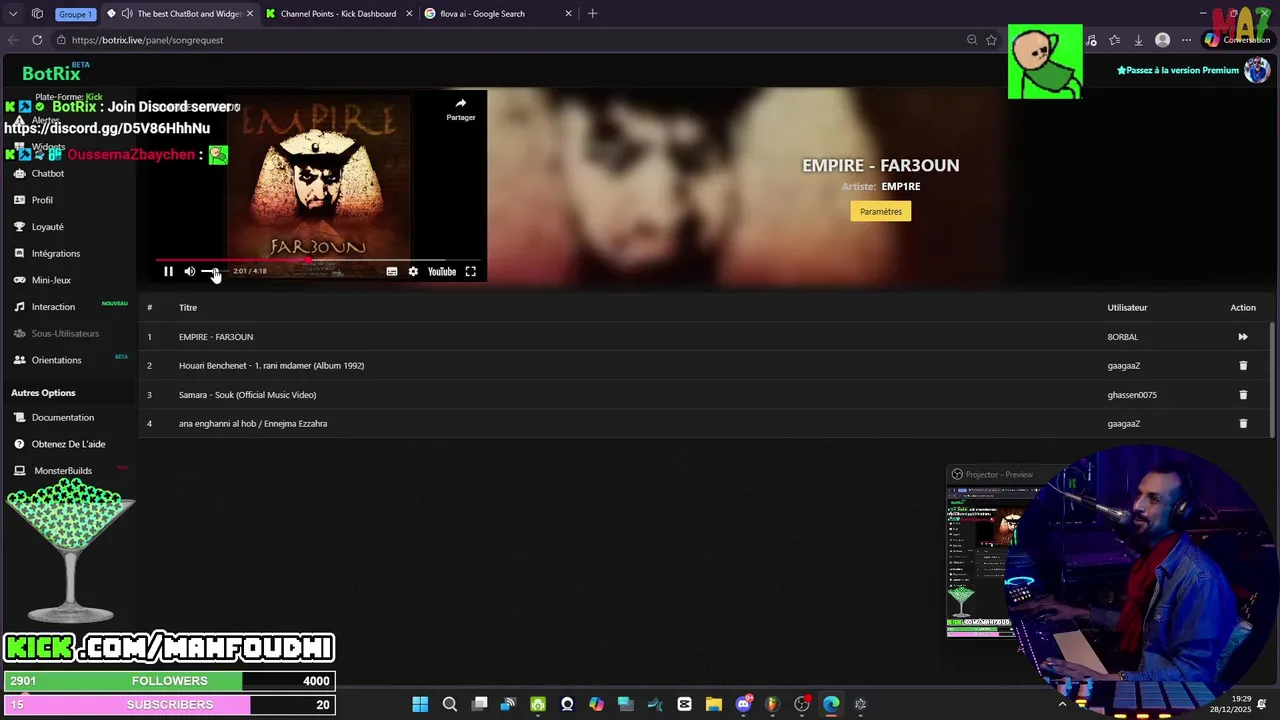
Task: Pause the YouTube video player
Action: (168, 272)
